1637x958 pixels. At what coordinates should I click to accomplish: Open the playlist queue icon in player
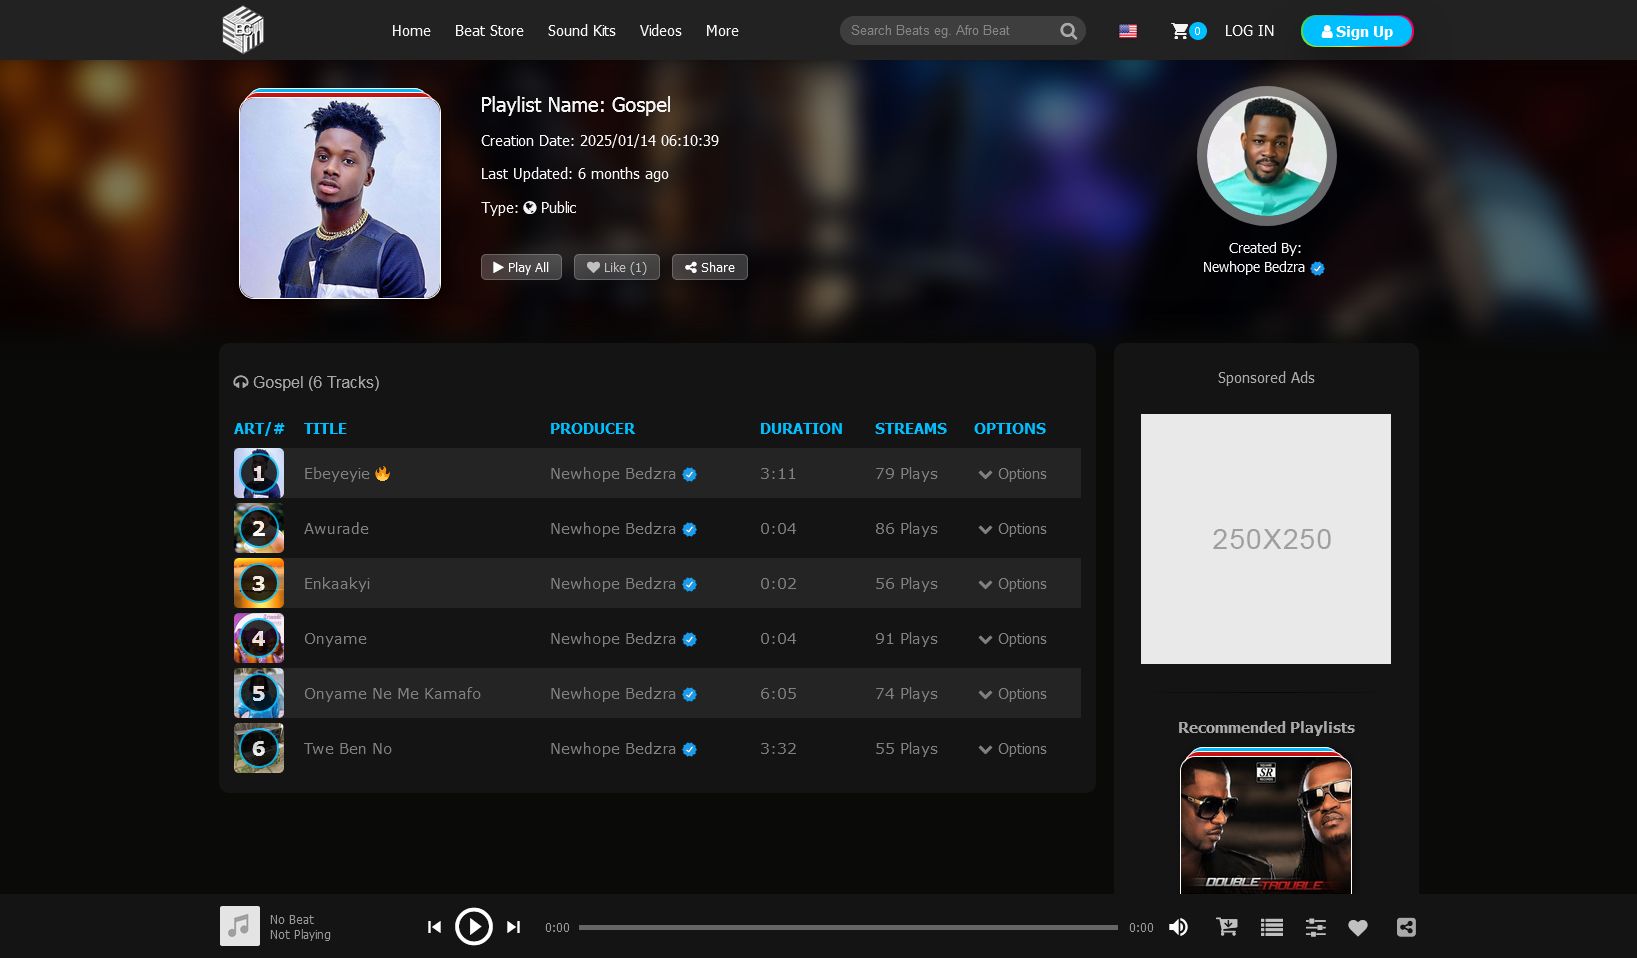click(1271, 927)
